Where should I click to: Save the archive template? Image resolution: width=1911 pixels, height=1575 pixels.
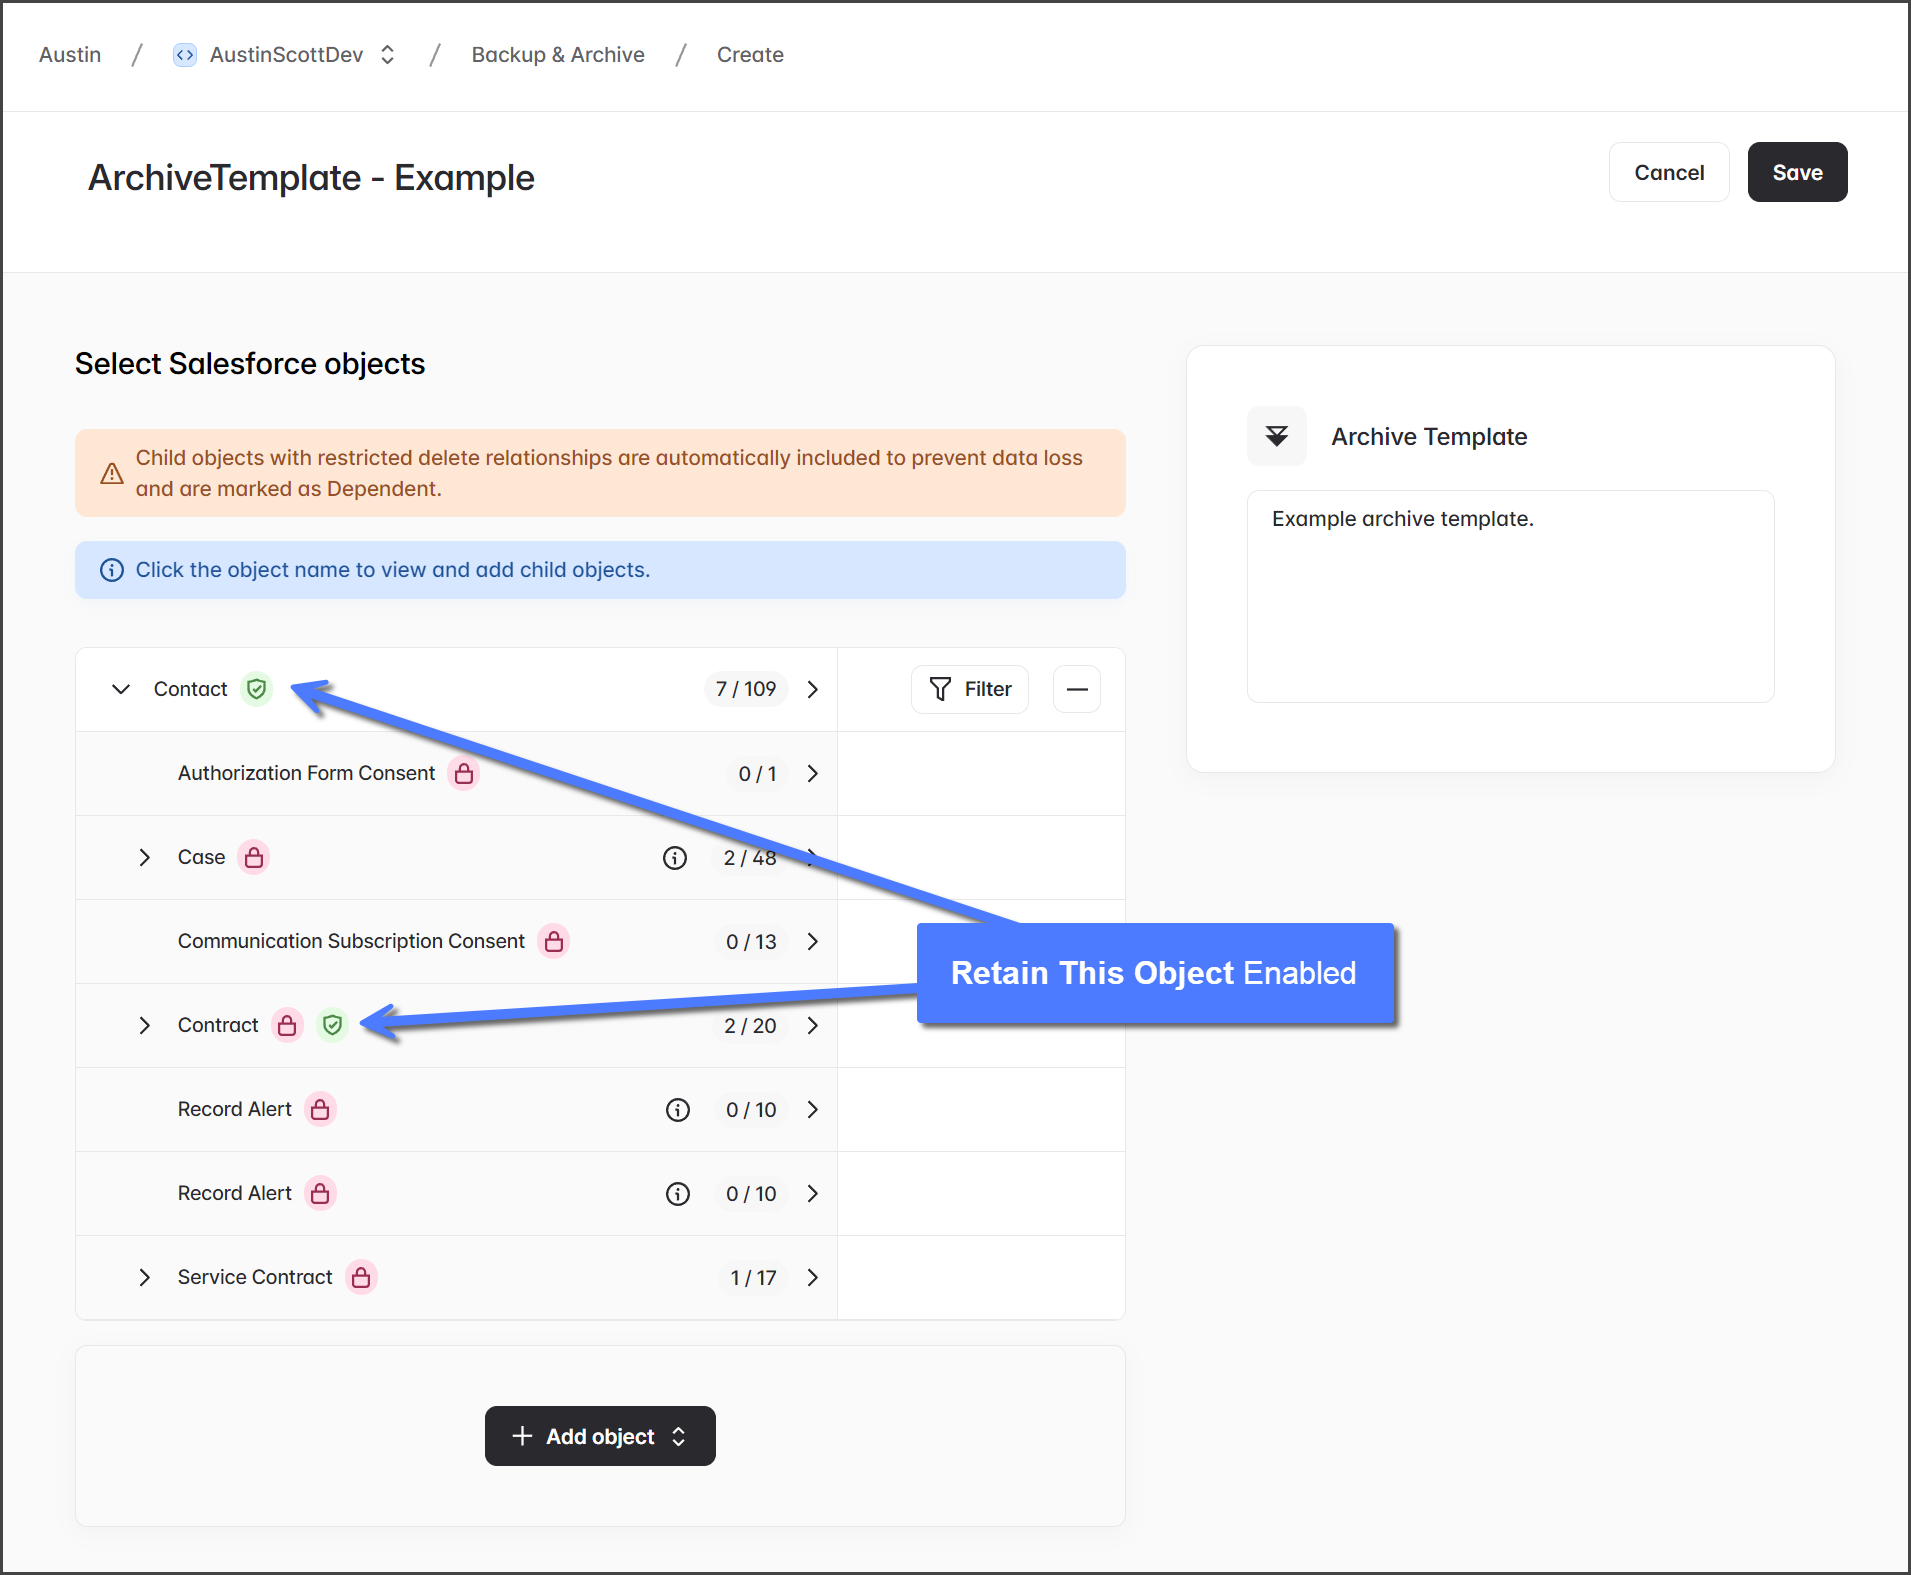tap(1797, 172)
